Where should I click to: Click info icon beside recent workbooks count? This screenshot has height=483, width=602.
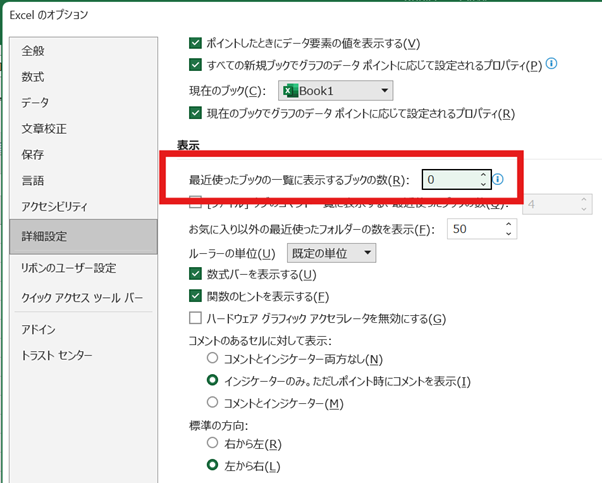[x=499, y=180]
